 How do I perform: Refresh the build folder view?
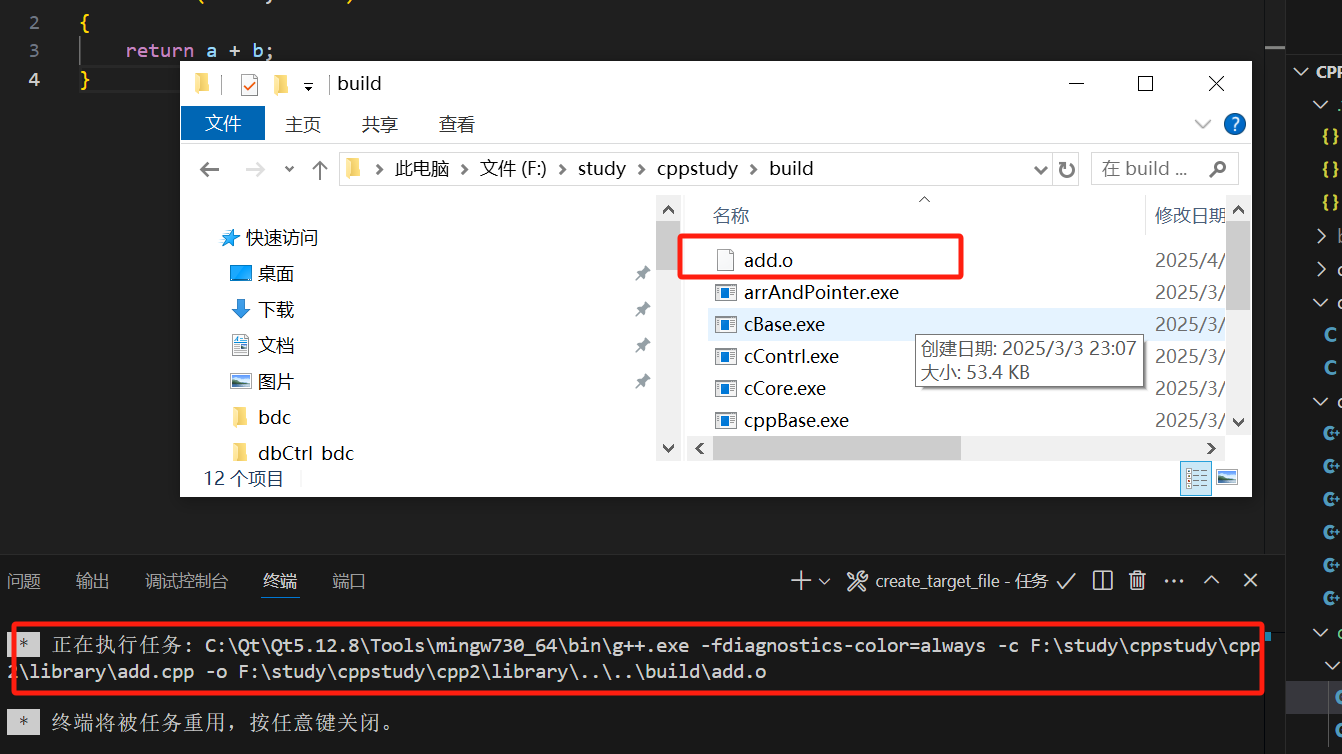1067,169
